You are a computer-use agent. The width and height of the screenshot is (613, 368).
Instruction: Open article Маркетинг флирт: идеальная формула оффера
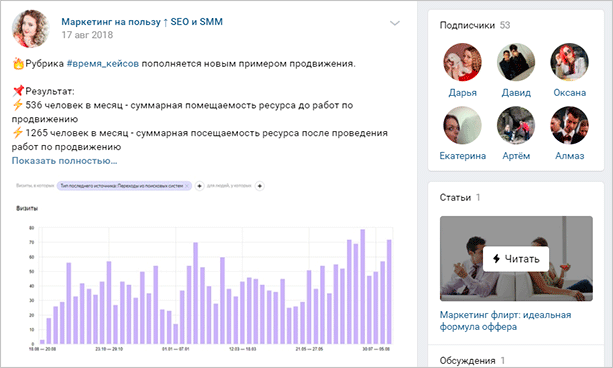[x=505, y=321]
